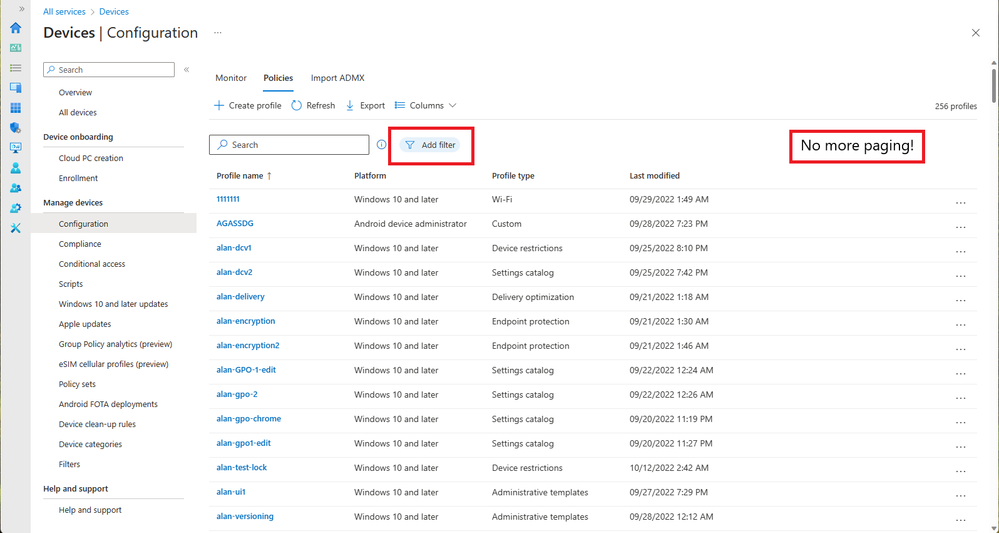999x533 pixels.
Task: Open Compliance menu item
Action: click(80, 244)
